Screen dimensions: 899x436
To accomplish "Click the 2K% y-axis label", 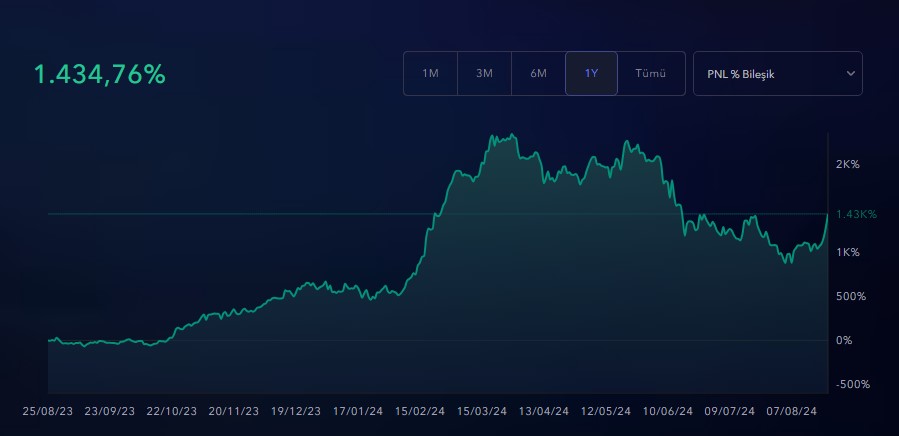I will 847,165.
